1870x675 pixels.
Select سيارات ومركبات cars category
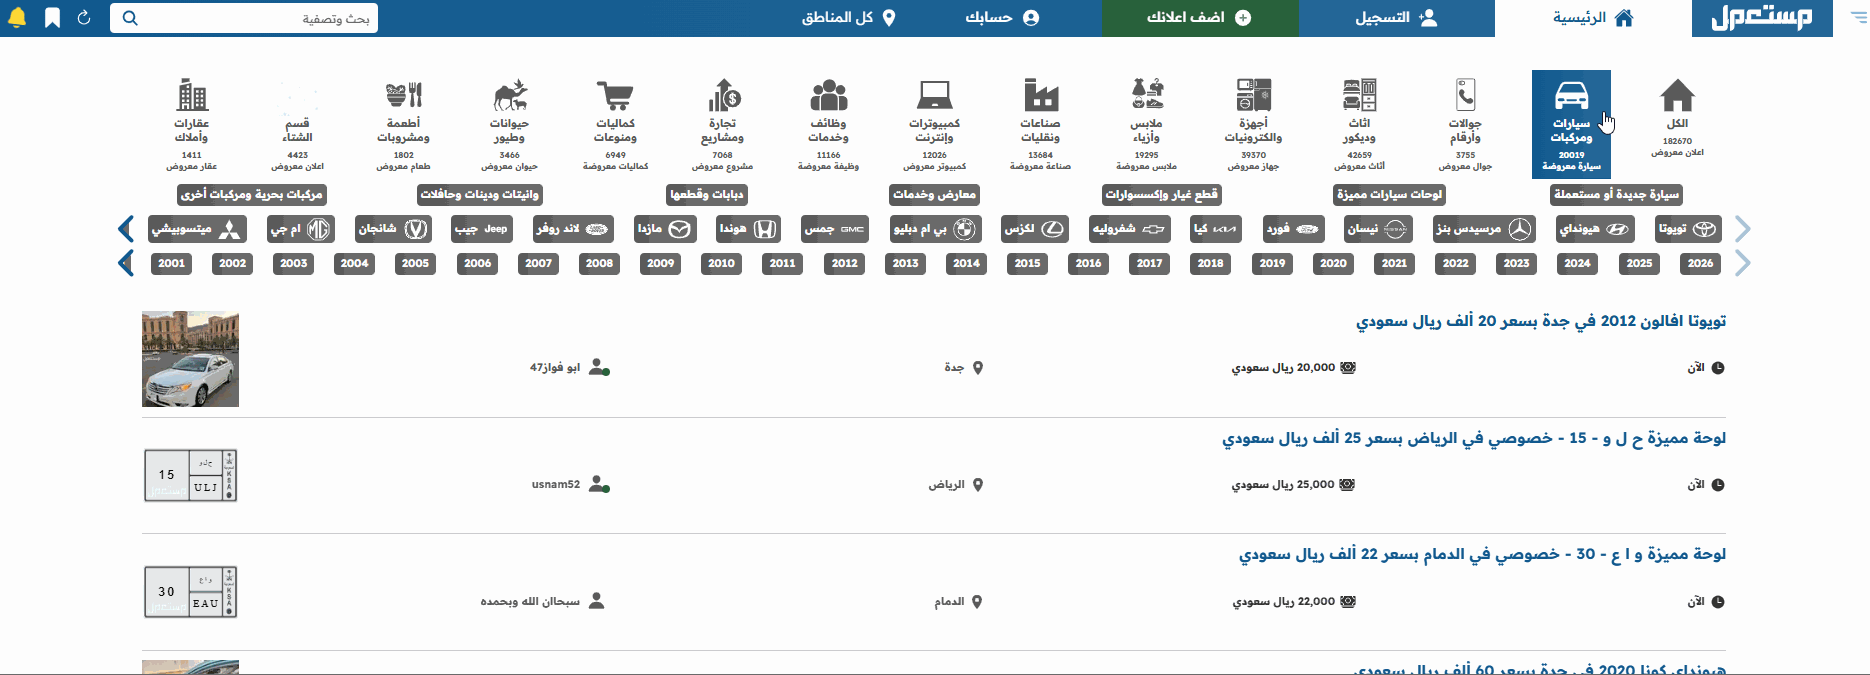coord(1571,124)
